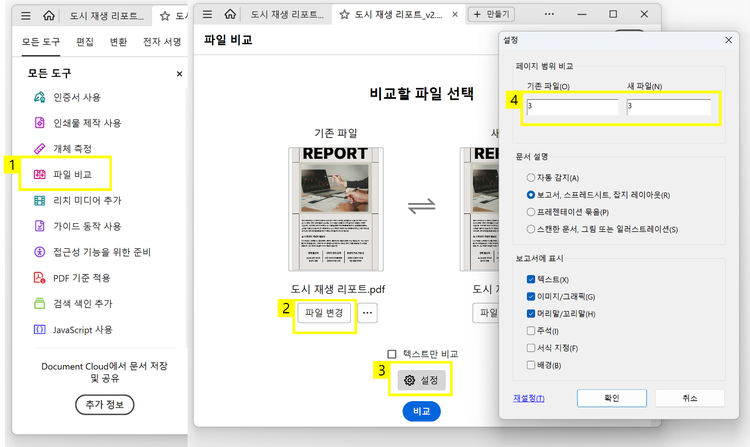Open 설정 gear button

(421, 380)
